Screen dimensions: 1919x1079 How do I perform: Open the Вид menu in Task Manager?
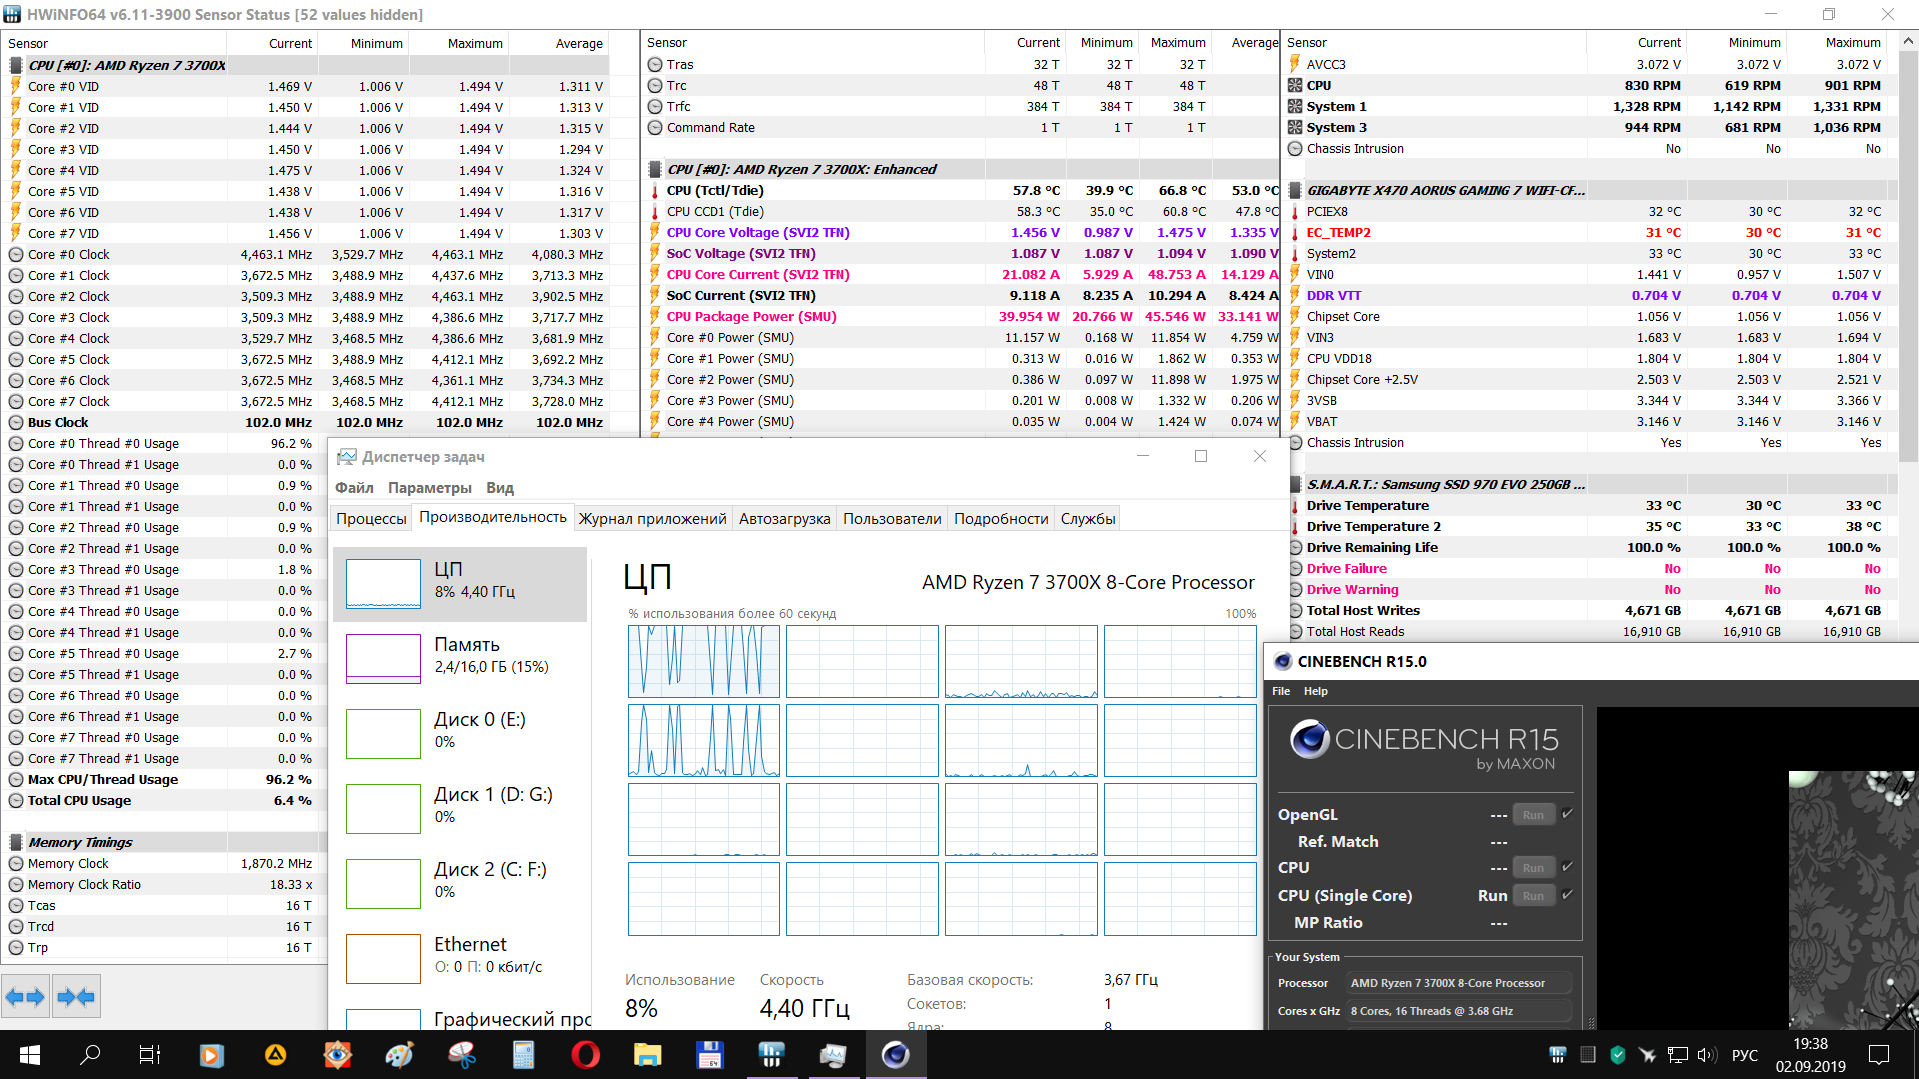pos(500,488)
